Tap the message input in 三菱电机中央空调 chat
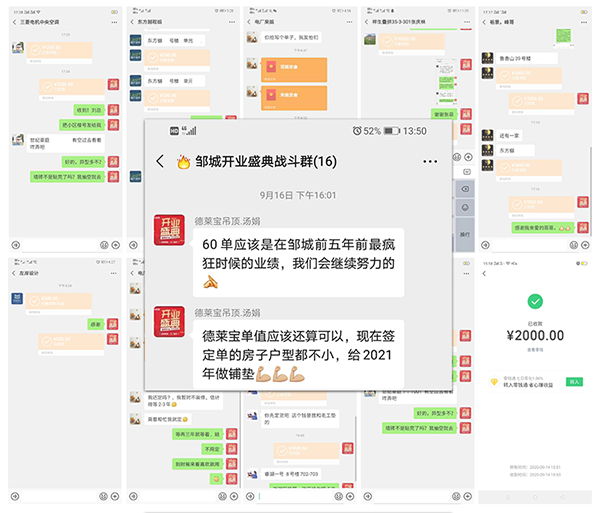 pos(60,245)
